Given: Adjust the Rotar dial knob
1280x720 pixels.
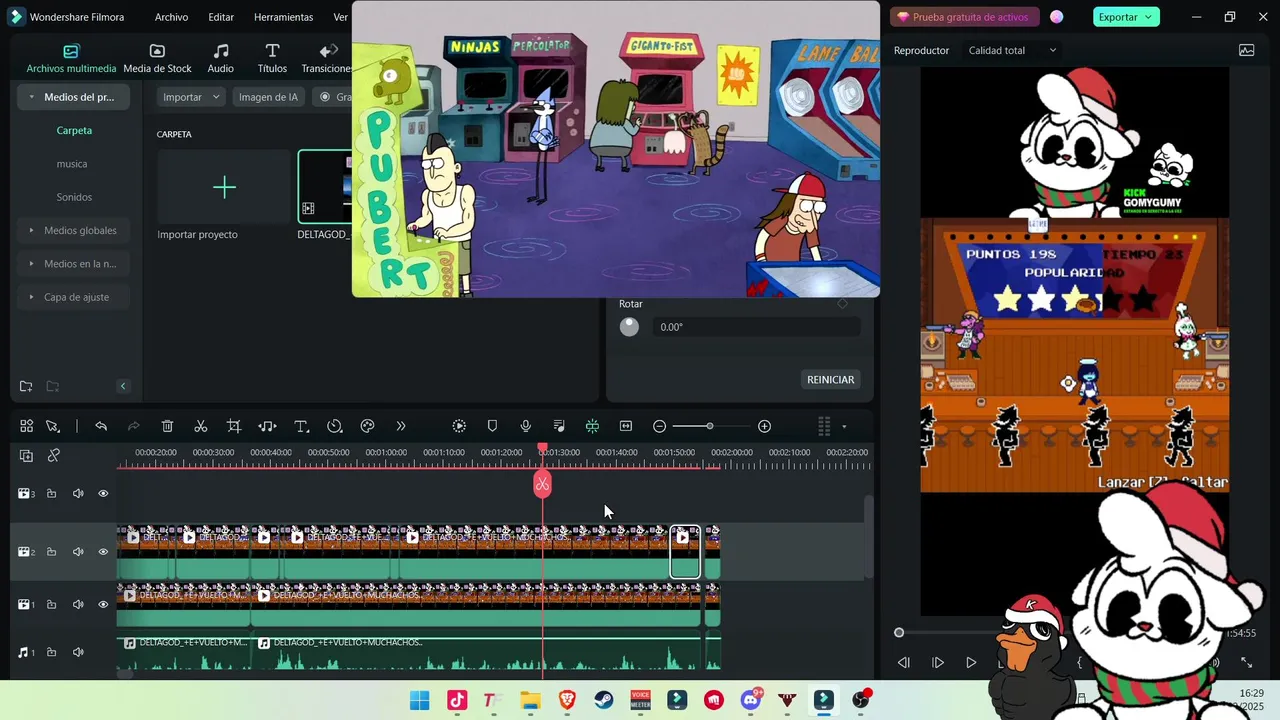Looking at the screenshot, I should click(629, 327).
